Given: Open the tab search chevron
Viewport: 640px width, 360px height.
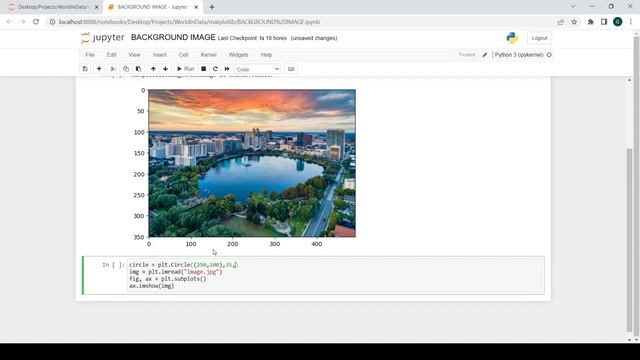Looking at the screenshot, I should [x=573, y=7].
